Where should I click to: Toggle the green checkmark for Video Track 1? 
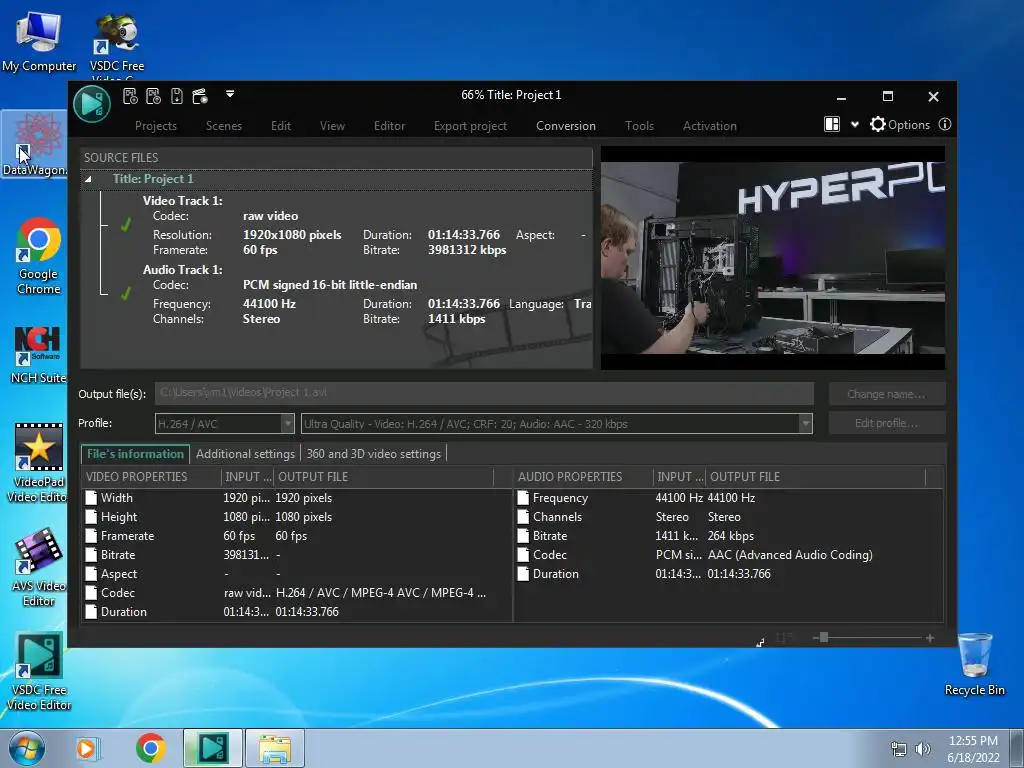(x=126, y=225)
